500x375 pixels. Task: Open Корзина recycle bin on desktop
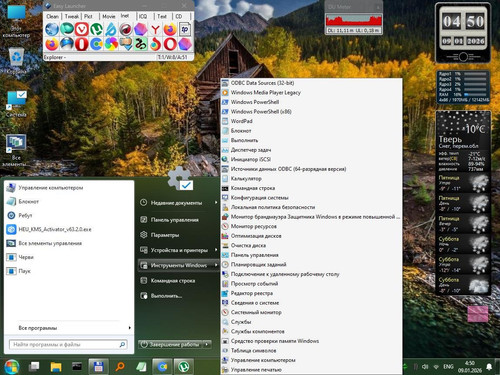[16, 61]
